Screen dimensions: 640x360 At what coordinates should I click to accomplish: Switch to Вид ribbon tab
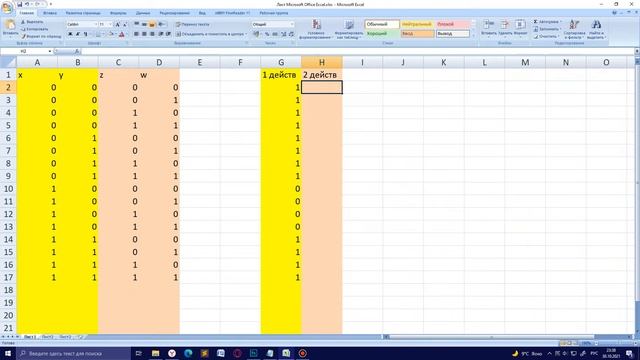click(202, 13)
